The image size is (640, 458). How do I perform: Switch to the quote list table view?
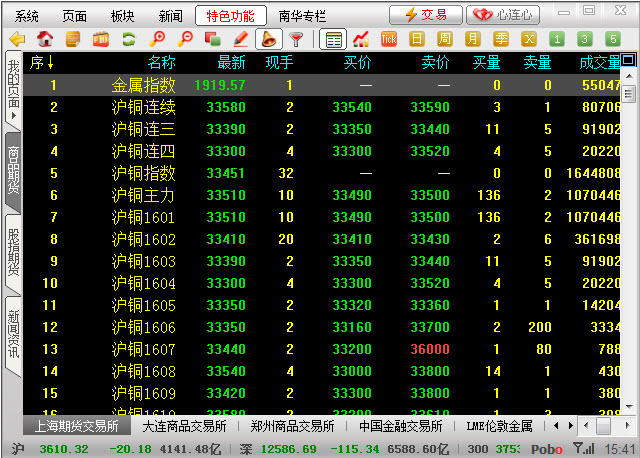click(x=333, y=39)
